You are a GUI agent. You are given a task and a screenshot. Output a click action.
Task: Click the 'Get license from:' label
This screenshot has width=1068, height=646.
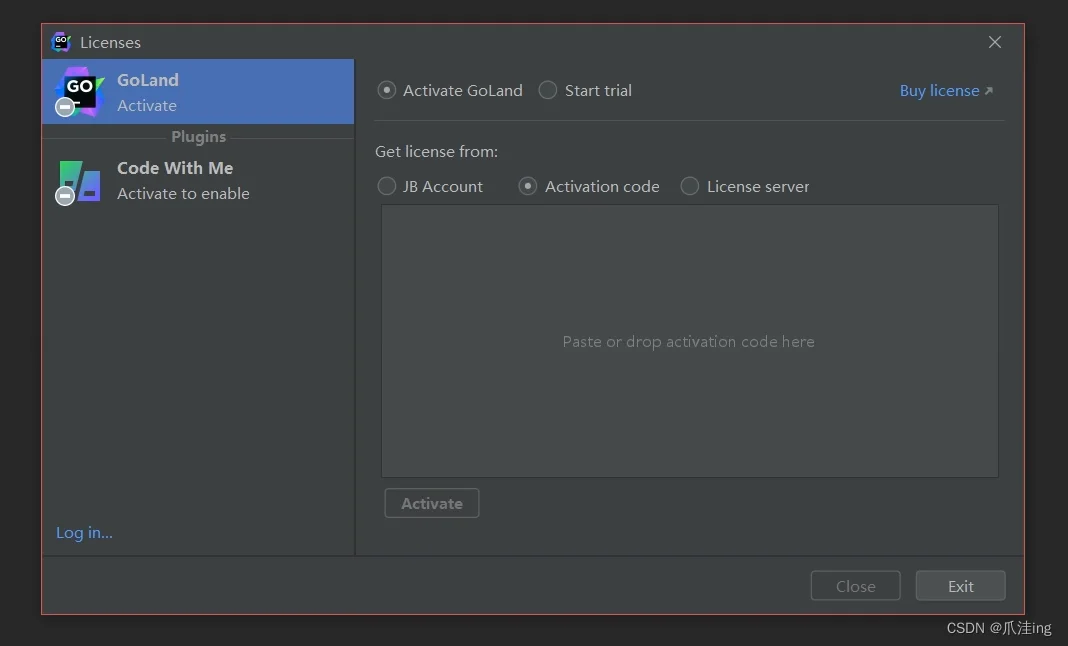pos(436,151)
